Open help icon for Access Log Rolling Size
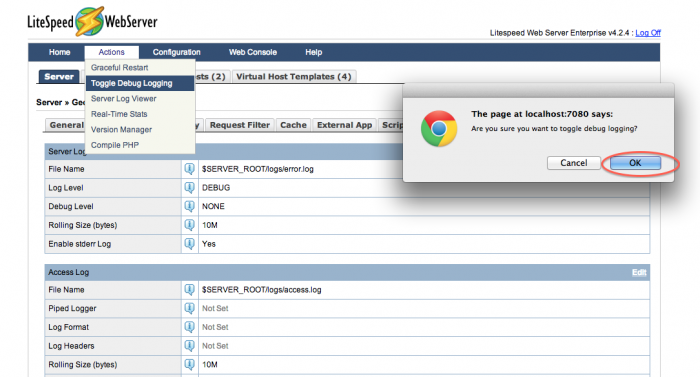Viewport: 700px width, 377px height. 189,365
